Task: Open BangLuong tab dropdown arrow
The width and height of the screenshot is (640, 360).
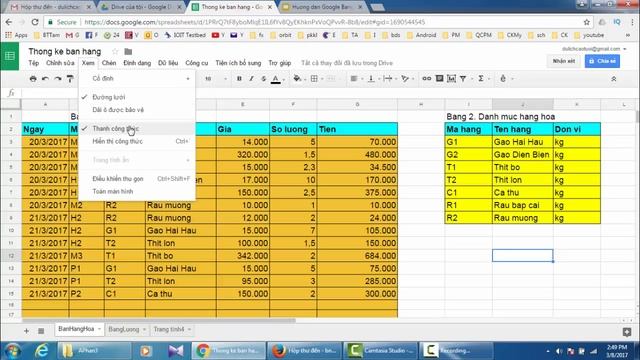Action: pyautogui.click(x=144, y=329)
